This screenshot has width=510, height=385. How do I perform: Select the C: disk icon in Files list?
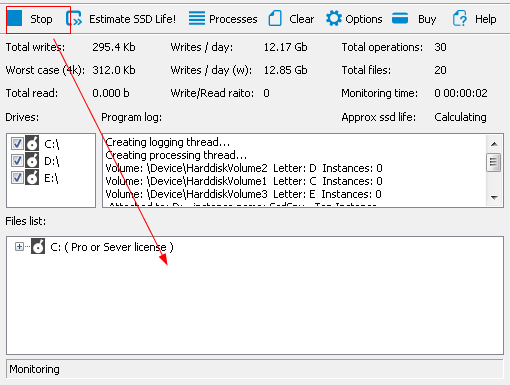(x=38, y=246)
